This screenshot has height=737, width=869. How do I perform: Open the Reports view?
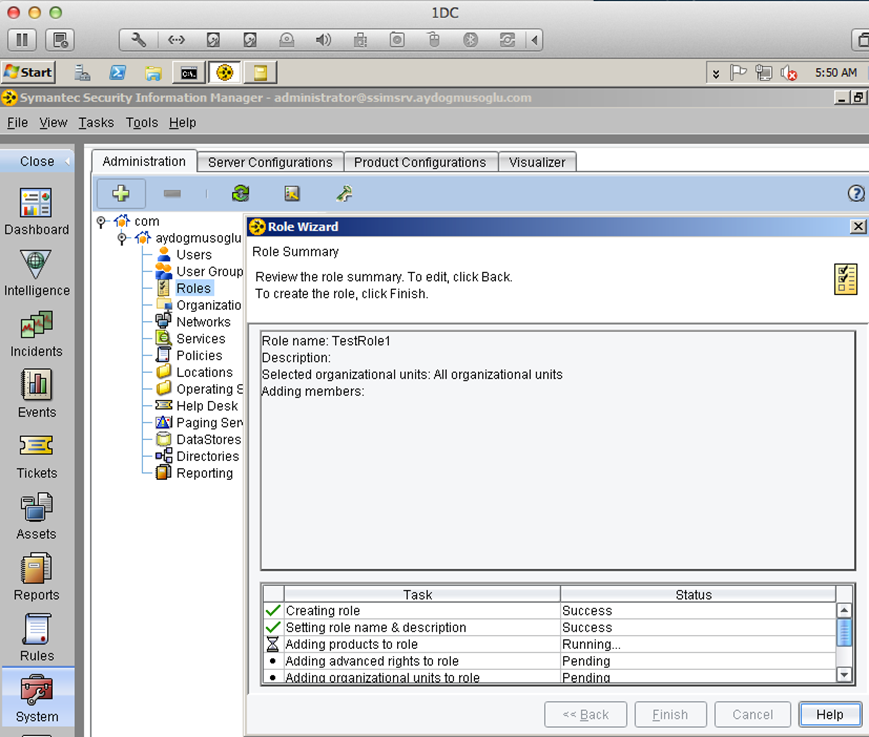[x=37, y=577]
